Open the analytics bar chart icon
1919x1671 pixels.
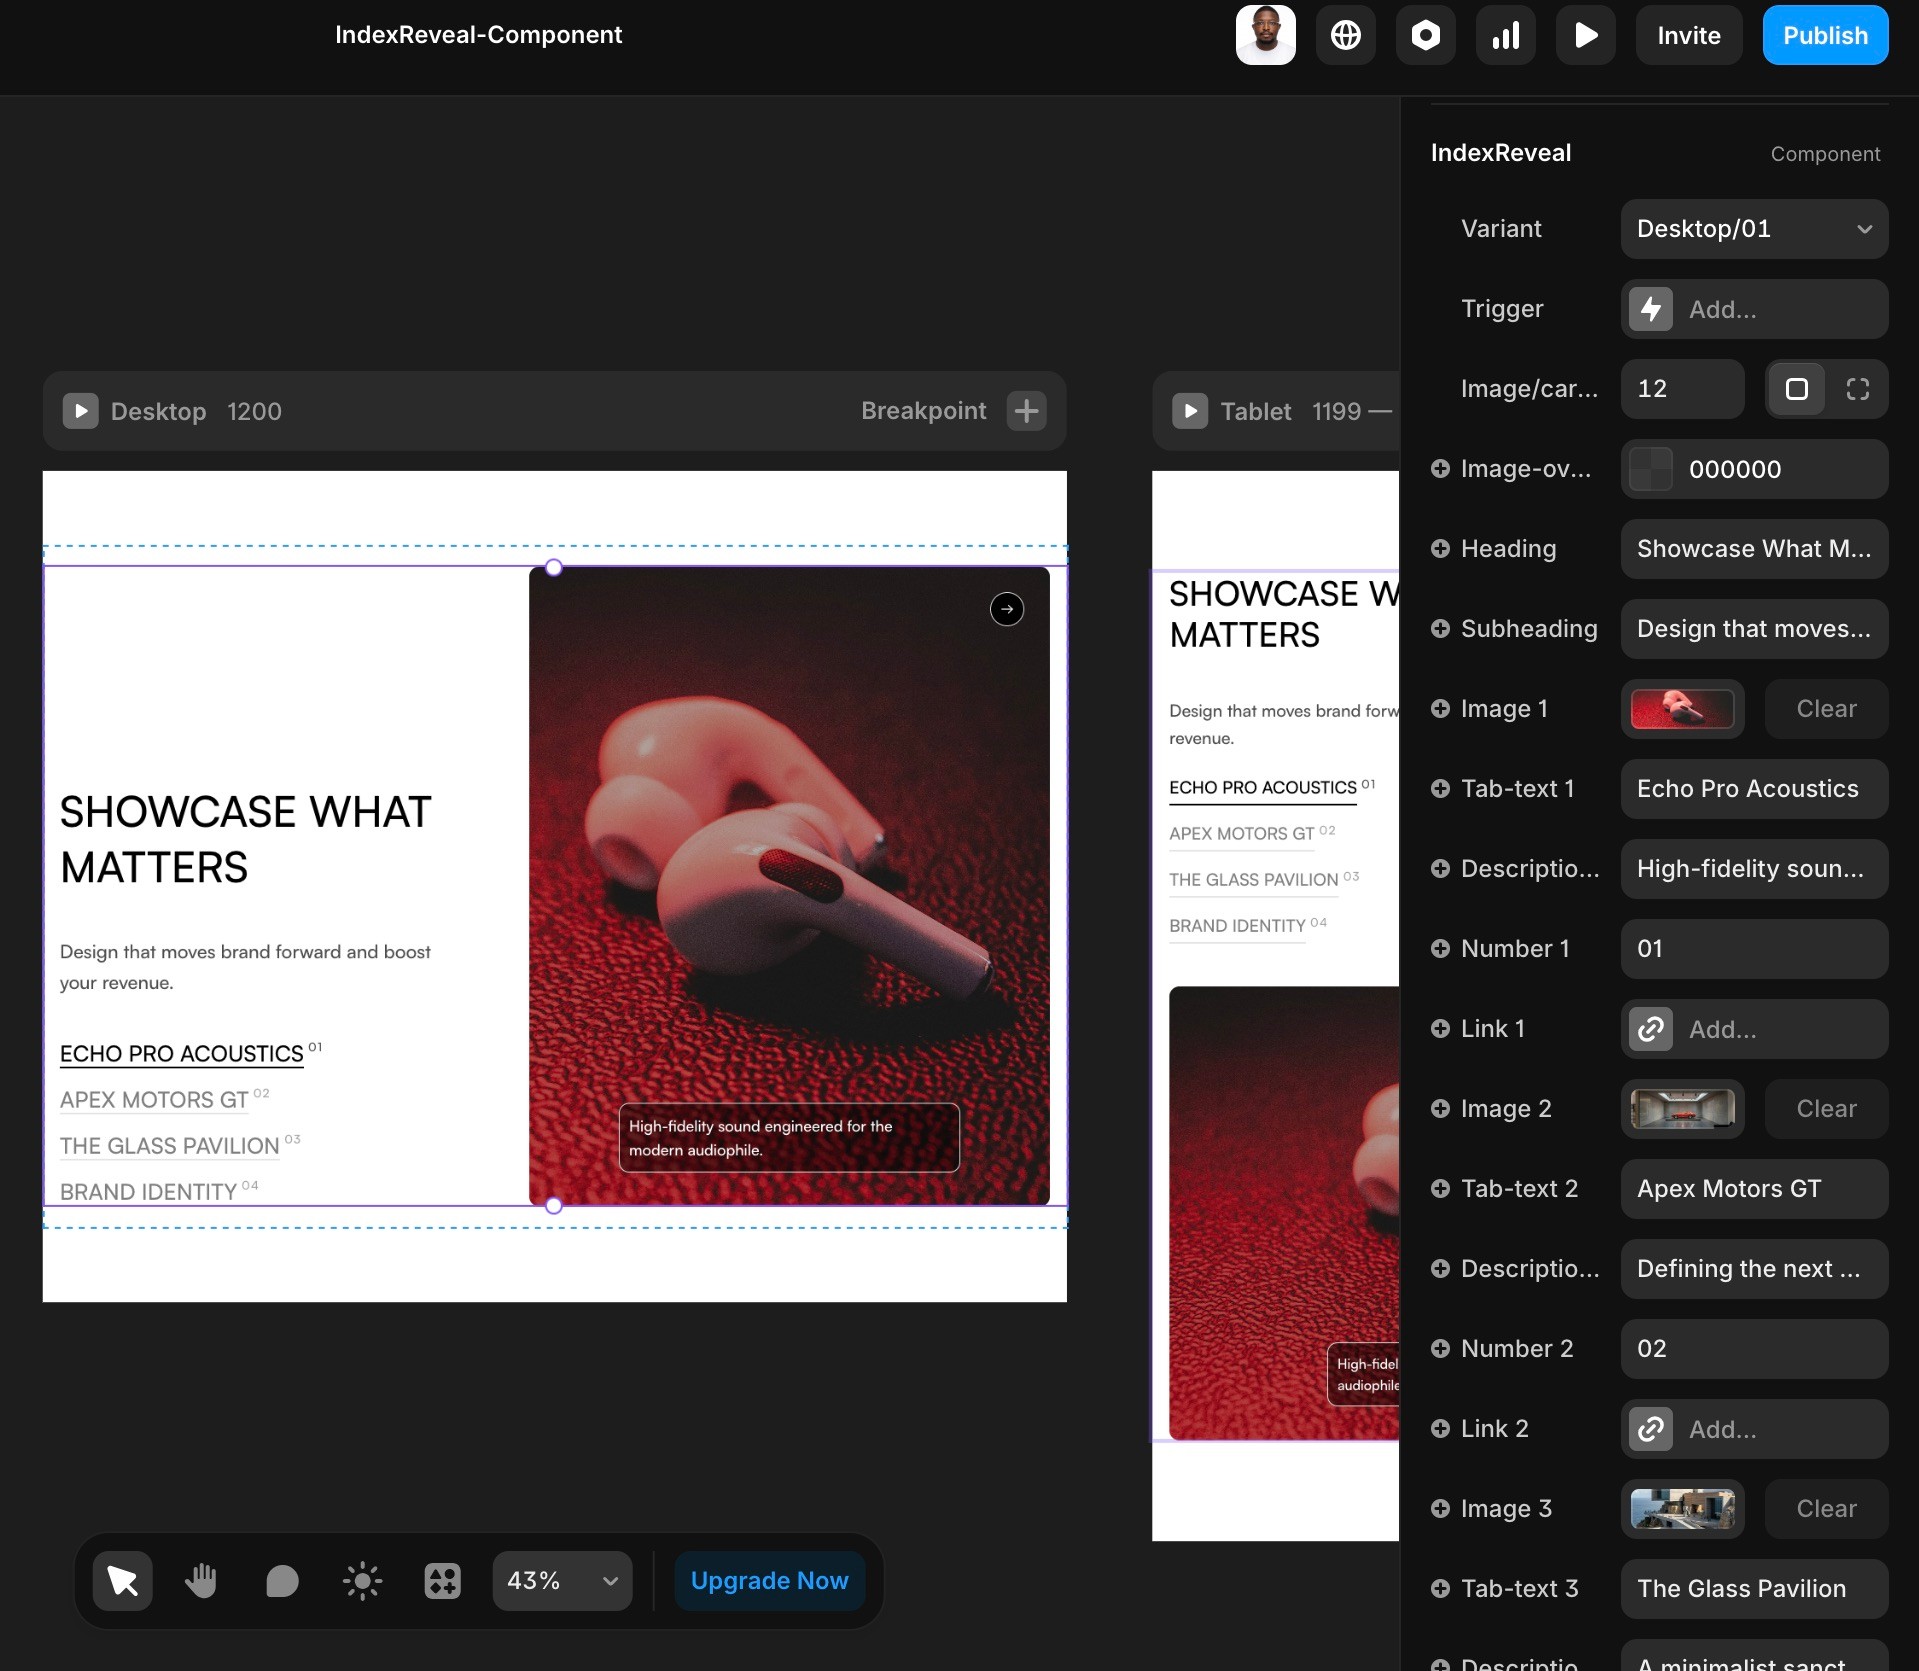click(1505, 35)
